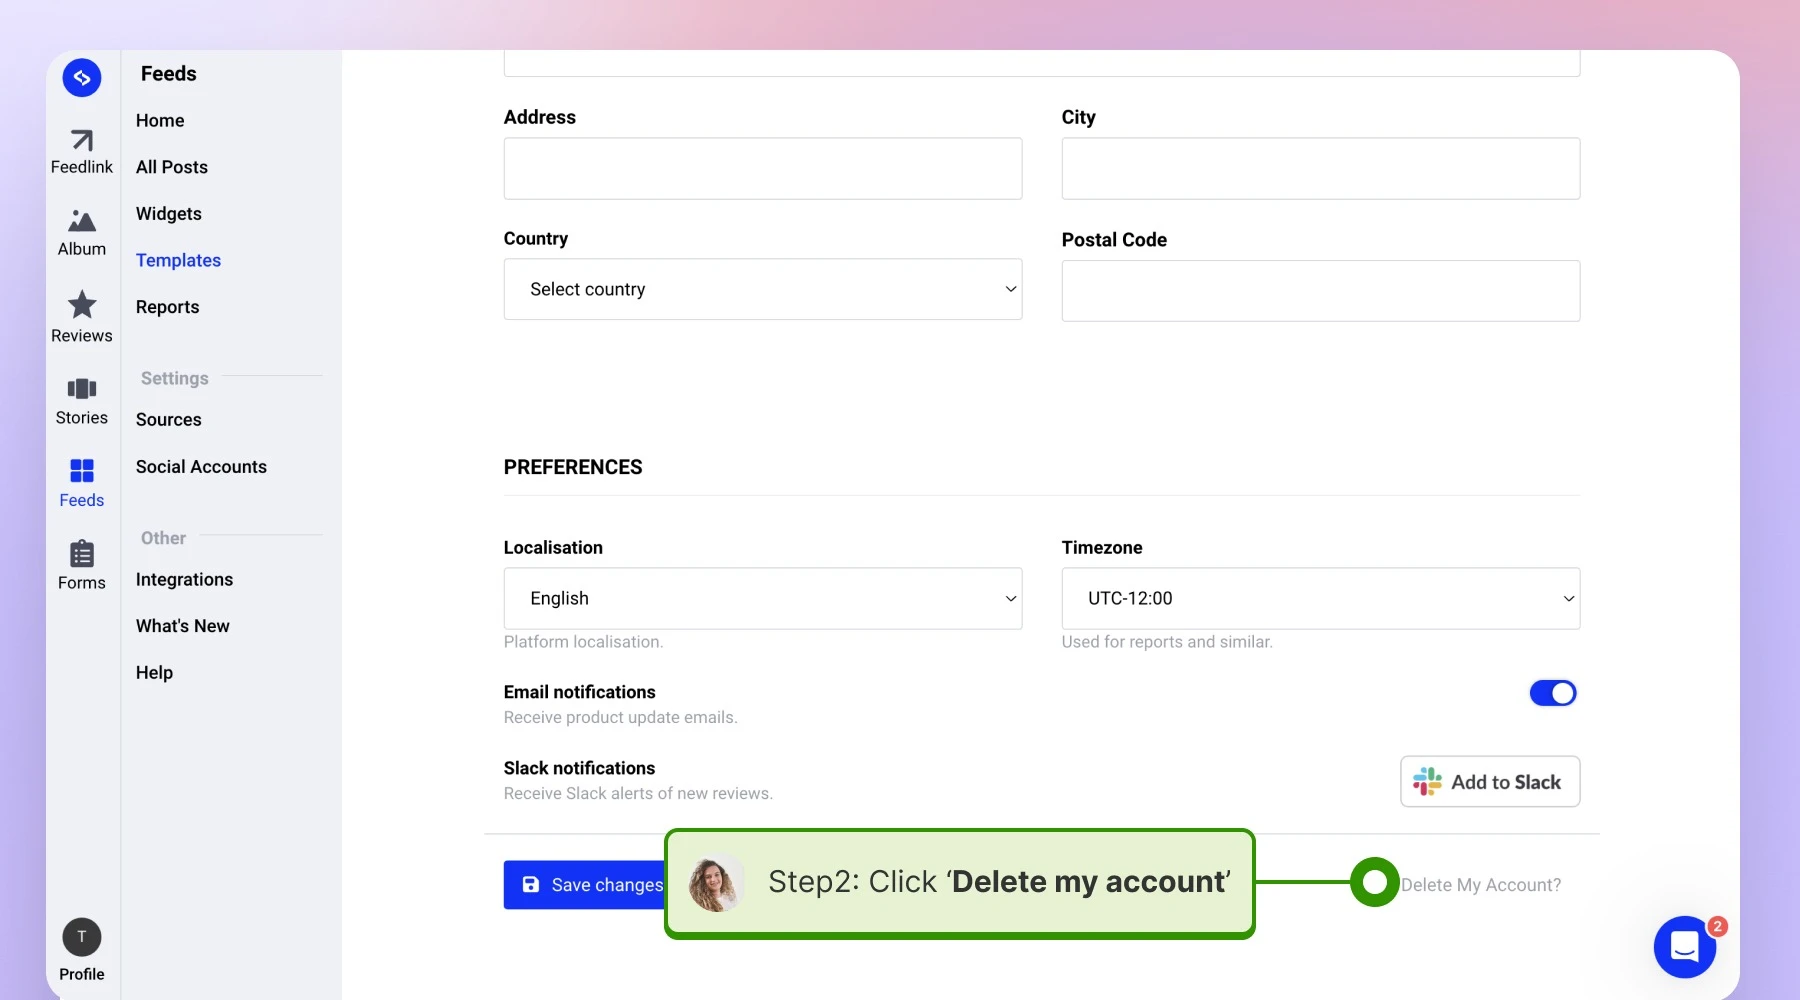The height and width of the screenshot is (1000, 1800).
Task: Open the Profile avatar
Action: 82,937
